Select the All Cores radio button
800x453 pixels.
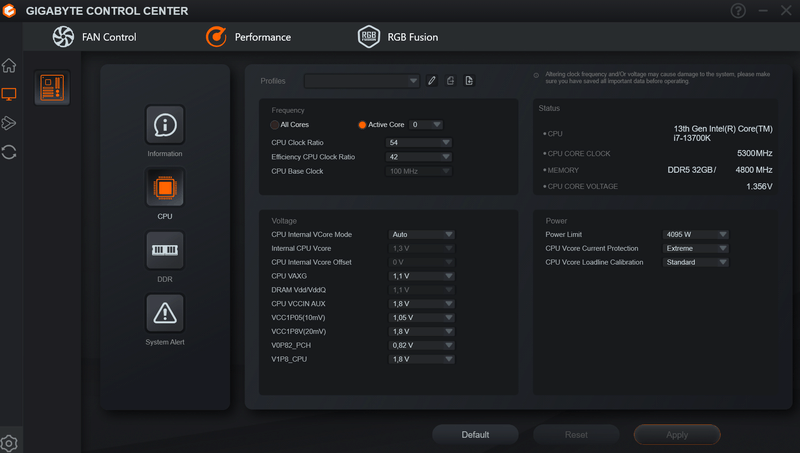pyautogui.click(x=274, y=124)
